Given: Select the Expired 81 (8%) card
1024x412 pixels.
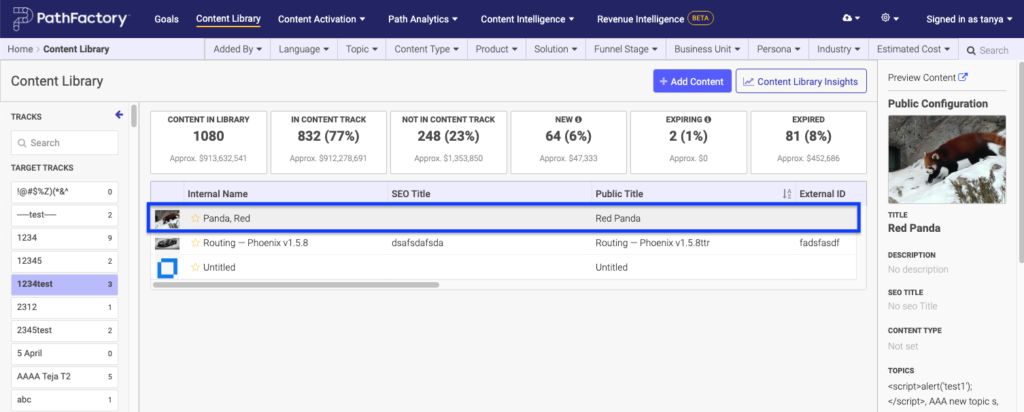Looking at the screenshot, I should pyautogui.click(x=808, y=142).
